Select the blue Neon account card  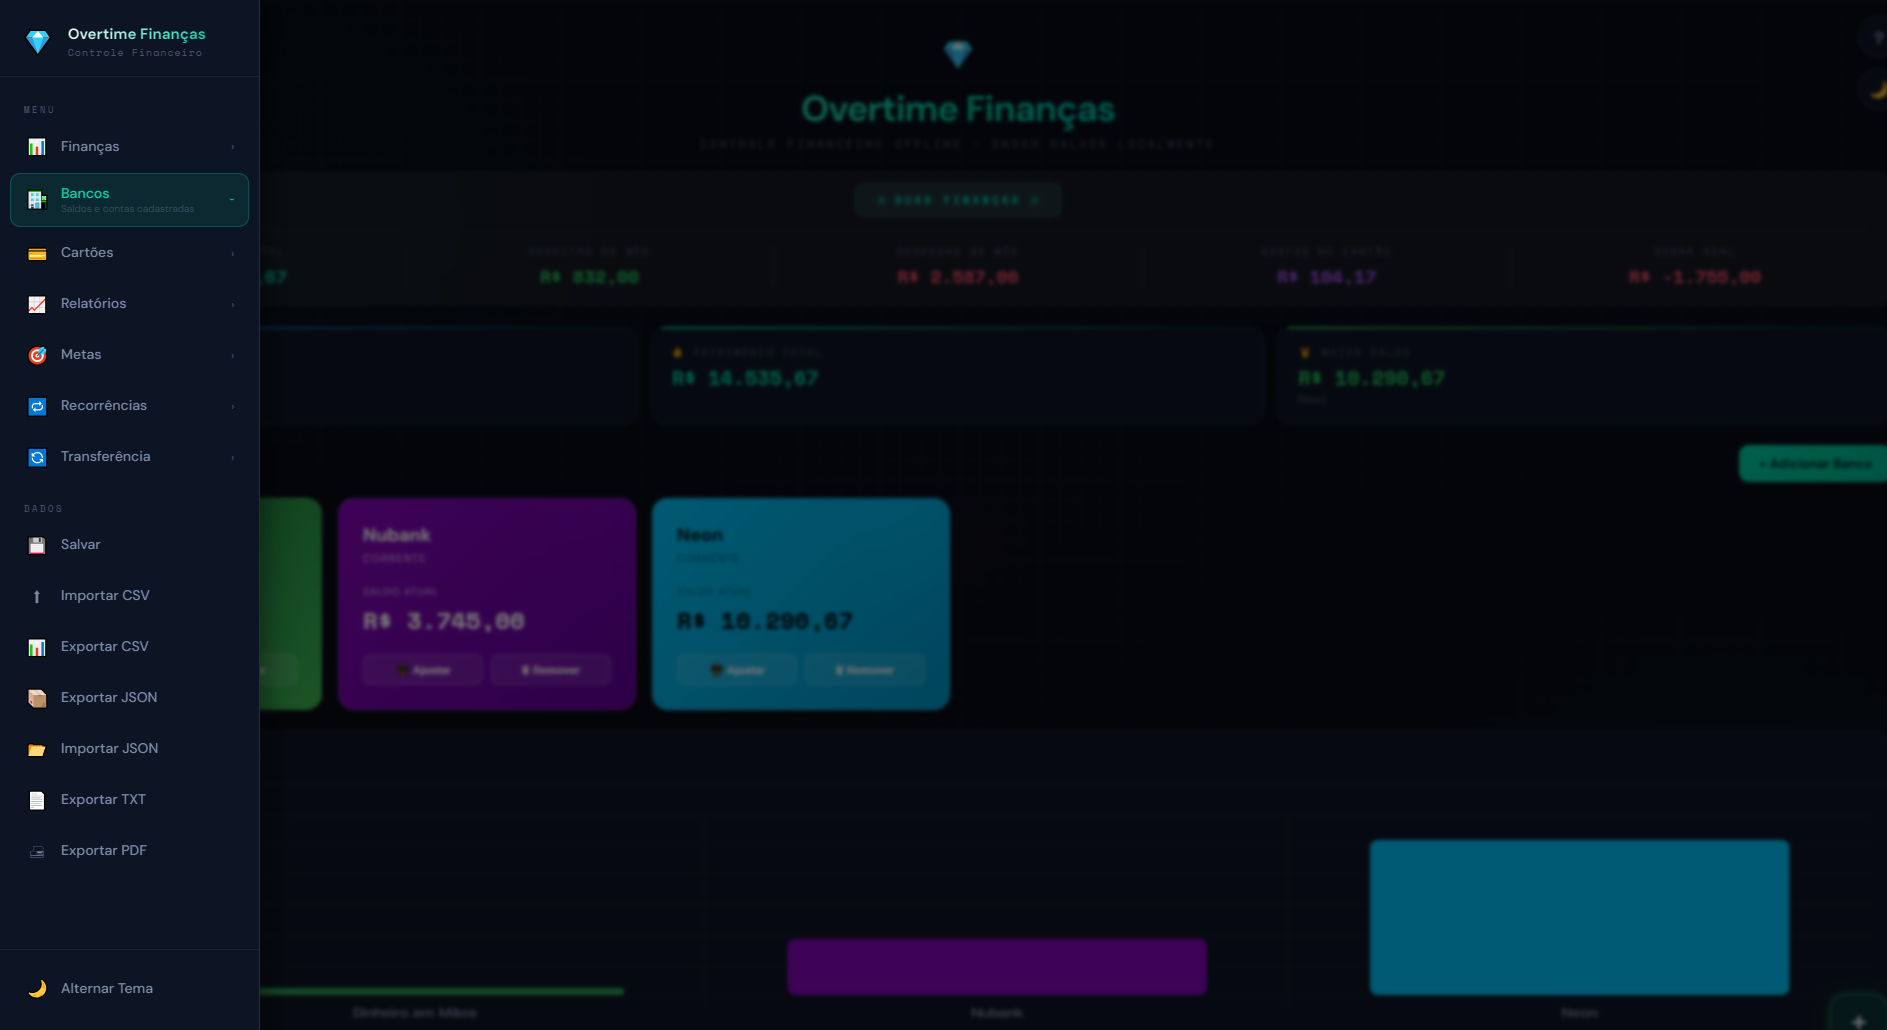(x=801, y=604)
